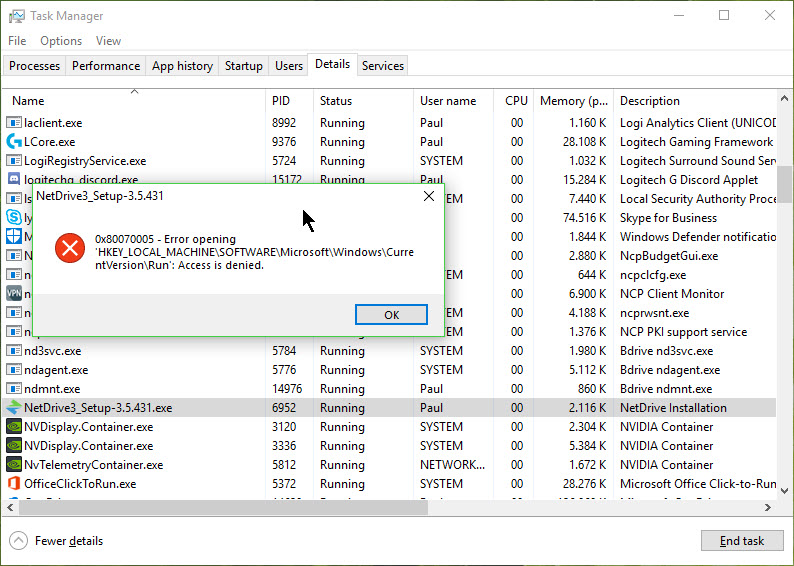Sort by the Name column header
Screen dimensions: 794x566
134,101
